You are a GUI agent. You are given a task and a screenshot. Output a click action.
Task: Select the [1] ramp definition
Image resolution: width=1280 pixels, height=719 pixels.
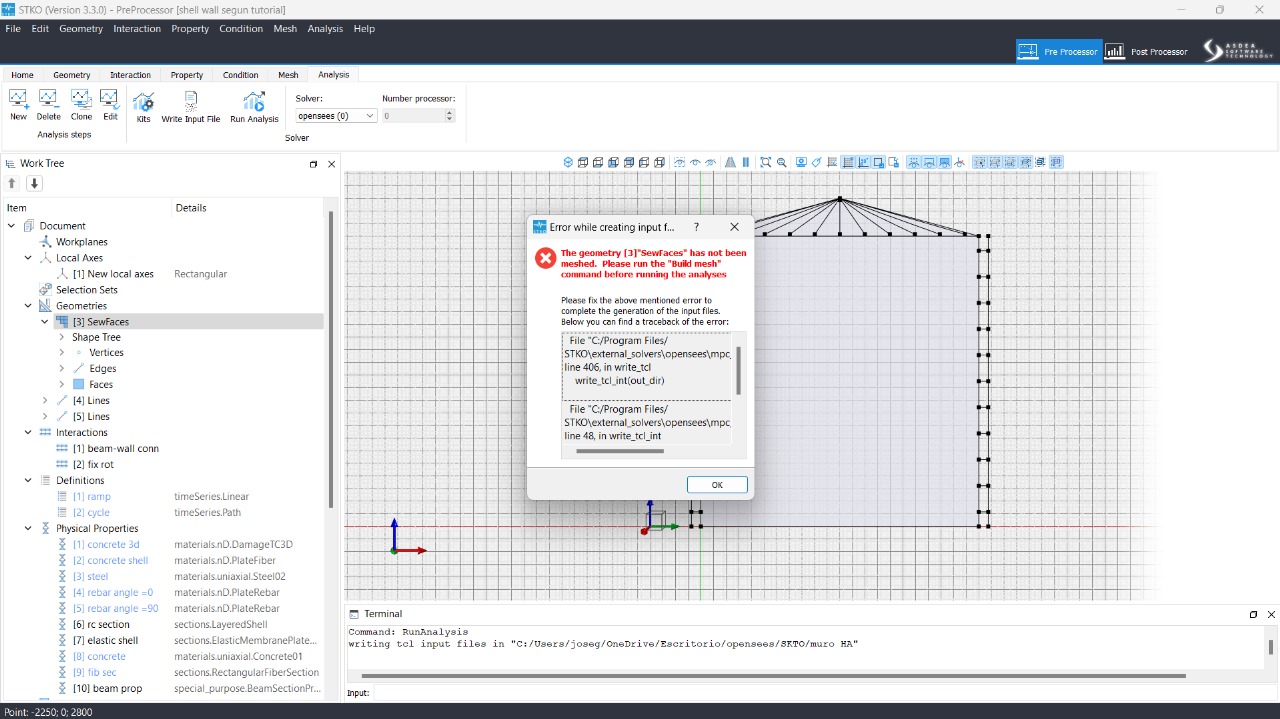click(91, 497)
